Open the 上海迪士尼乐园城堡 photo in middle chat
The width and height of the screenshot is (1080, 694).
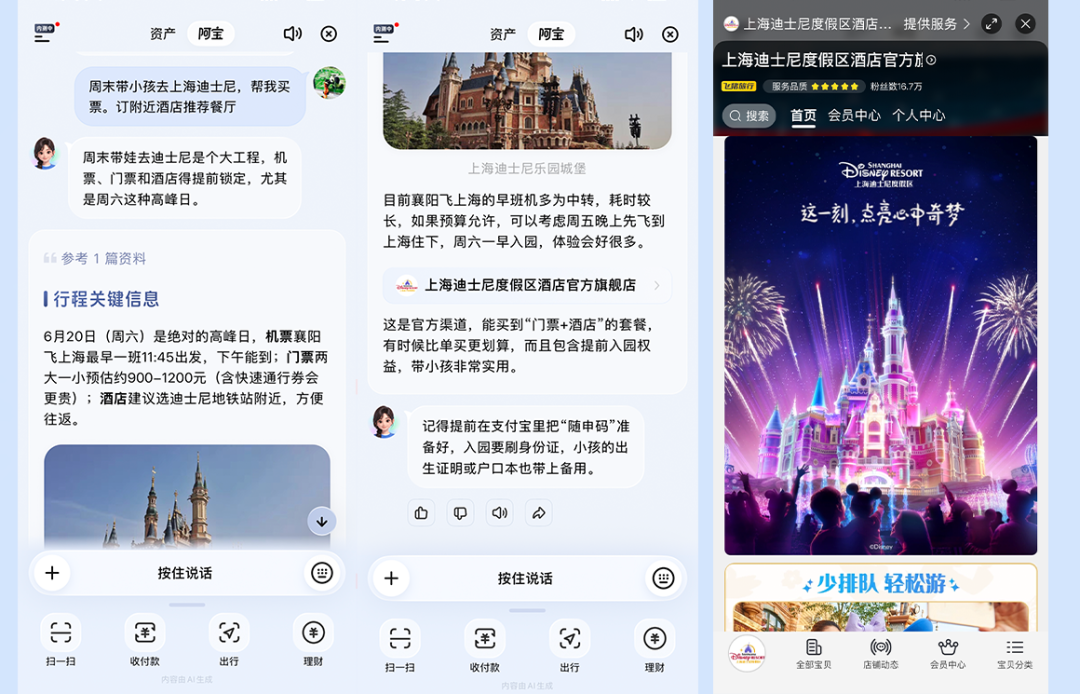click(527, 101)
